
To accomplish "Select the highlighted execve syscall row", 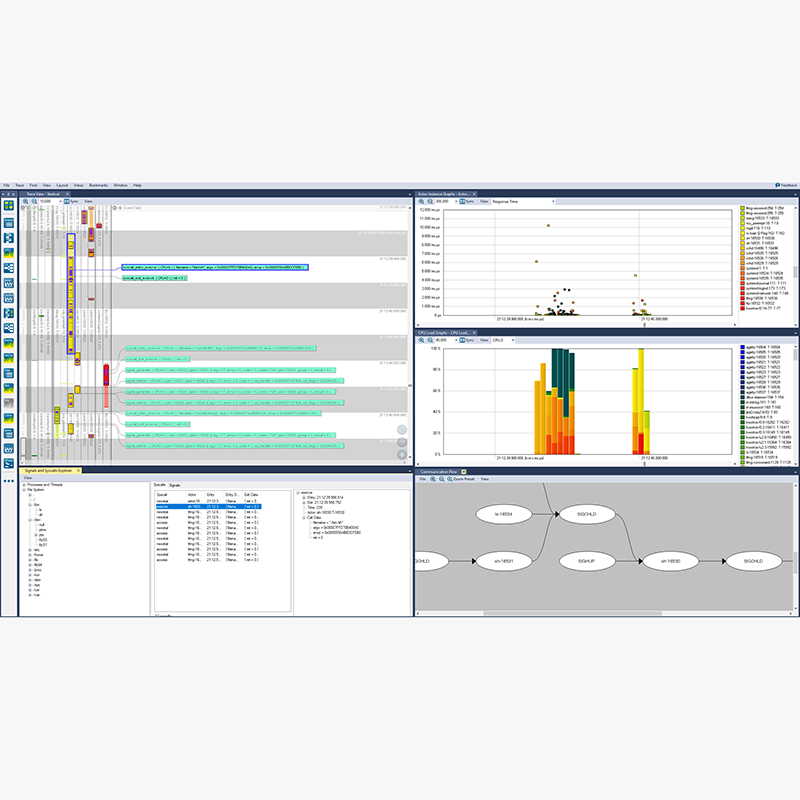I will [209, 507].
